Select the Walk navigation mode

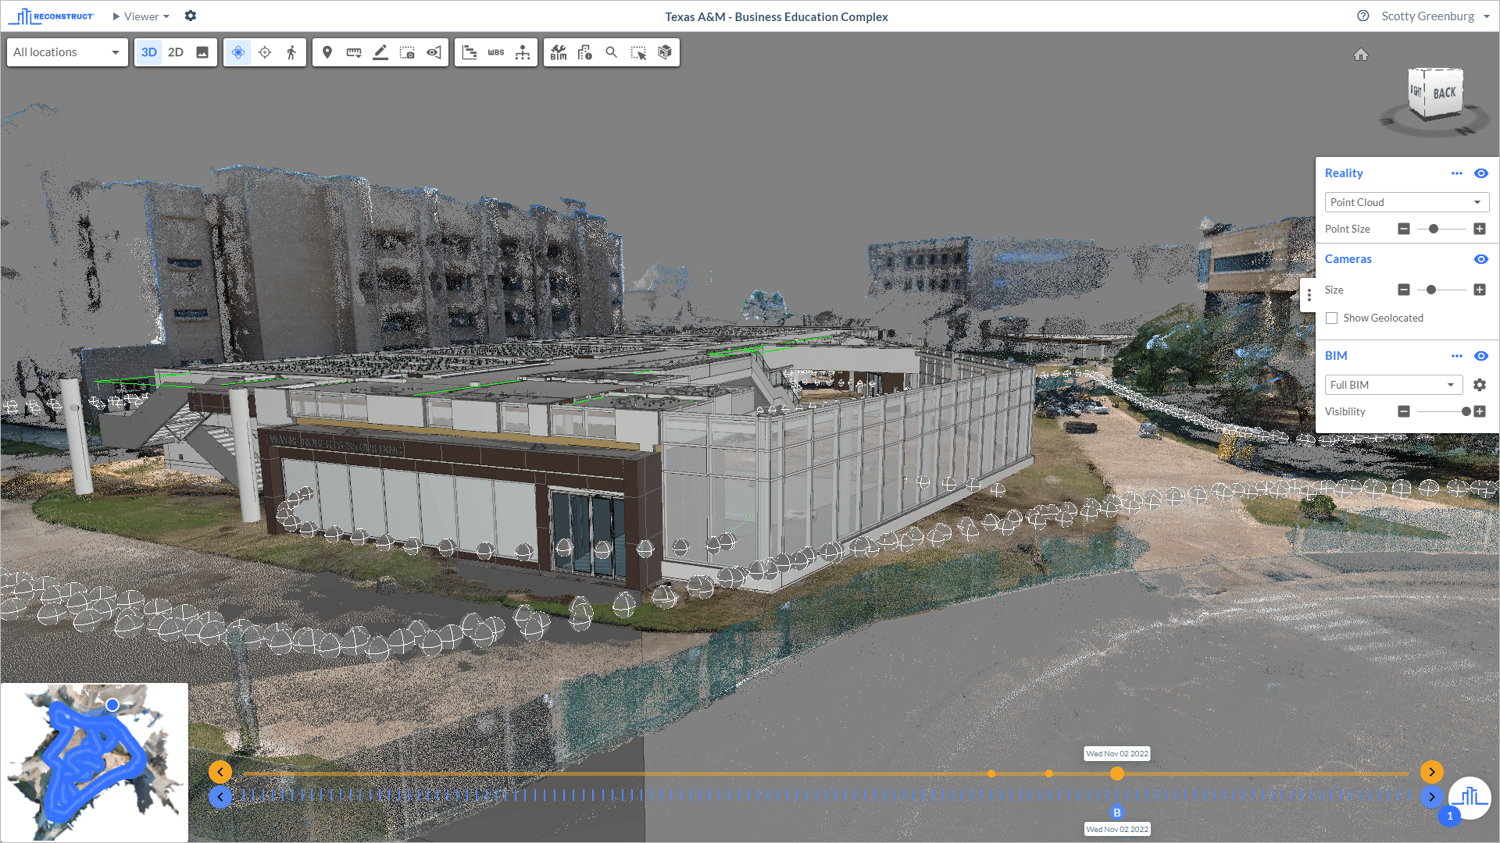(x=291, y=51)
